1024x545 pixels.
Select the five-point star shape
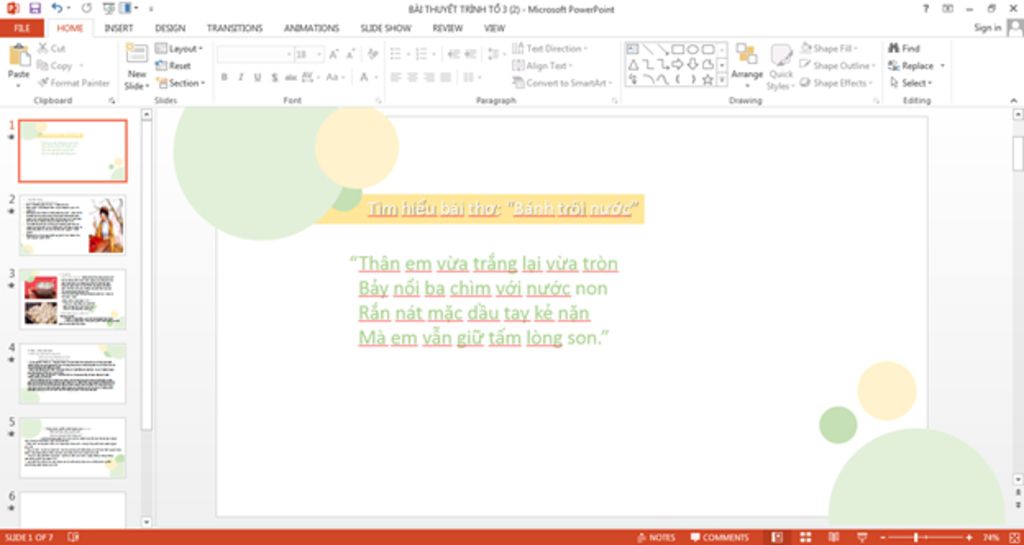(707, 80)
